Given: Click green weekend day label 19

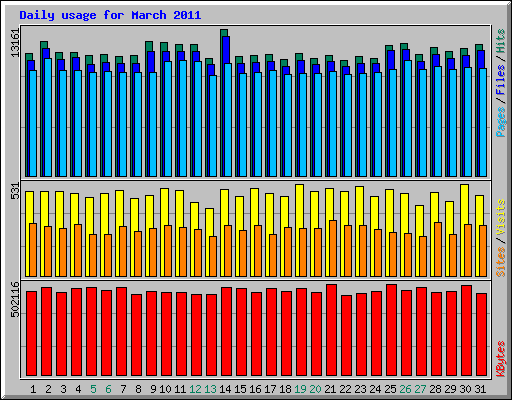Looking at the screenshot, I should (x=300, y=389).
